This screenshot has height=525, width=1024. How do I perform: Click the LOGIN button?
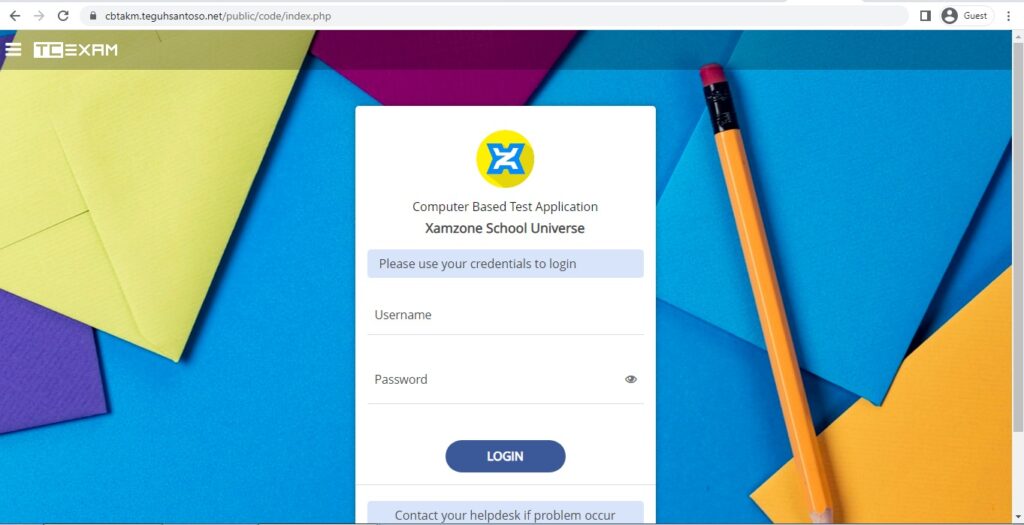(x=505, y=456)
